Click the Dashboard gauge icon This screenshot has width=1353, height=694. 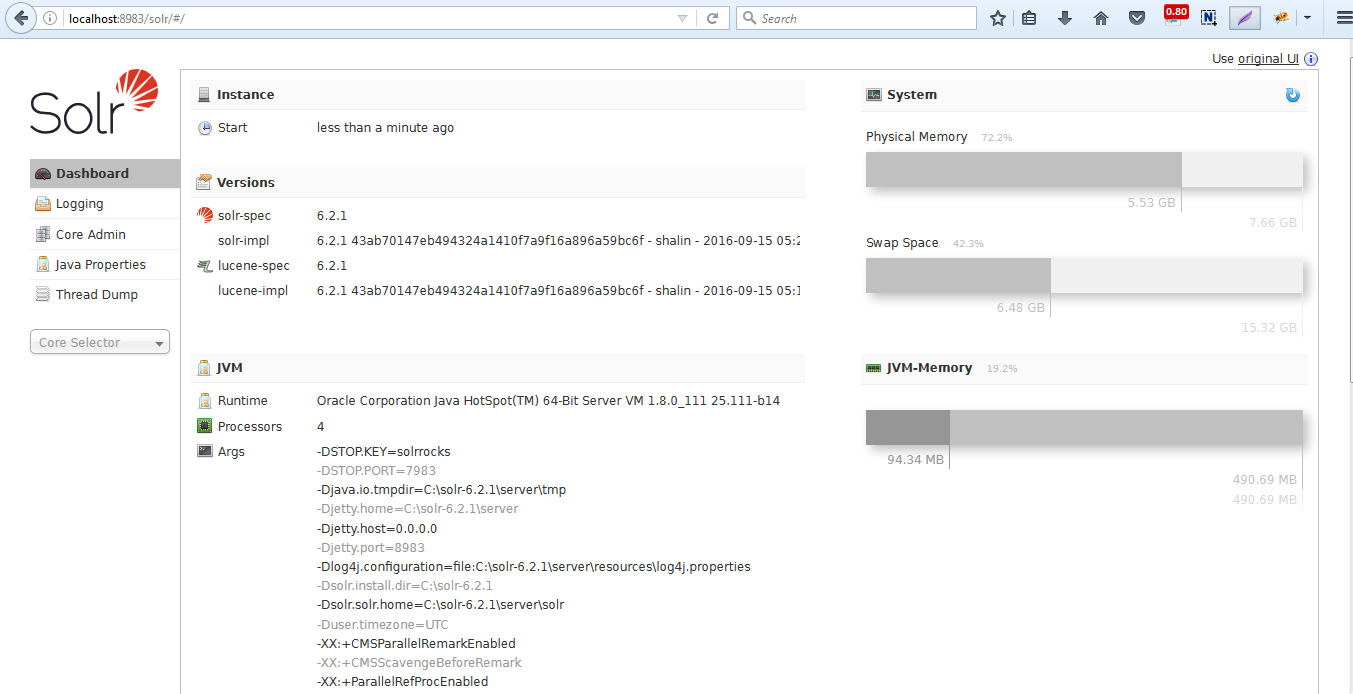[42, 174]
